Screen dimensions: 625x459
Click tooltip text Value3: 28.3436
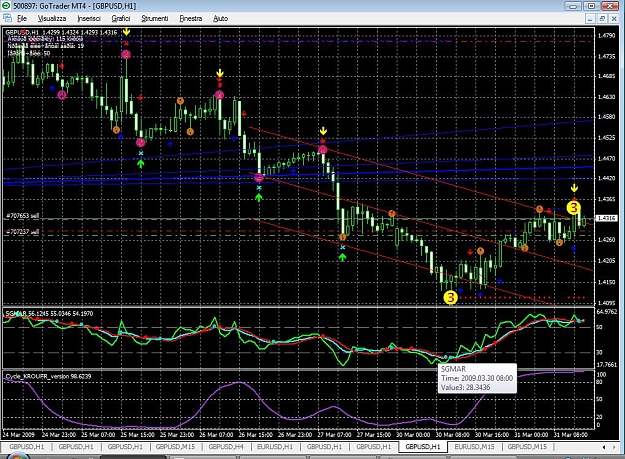click(466, 387)
